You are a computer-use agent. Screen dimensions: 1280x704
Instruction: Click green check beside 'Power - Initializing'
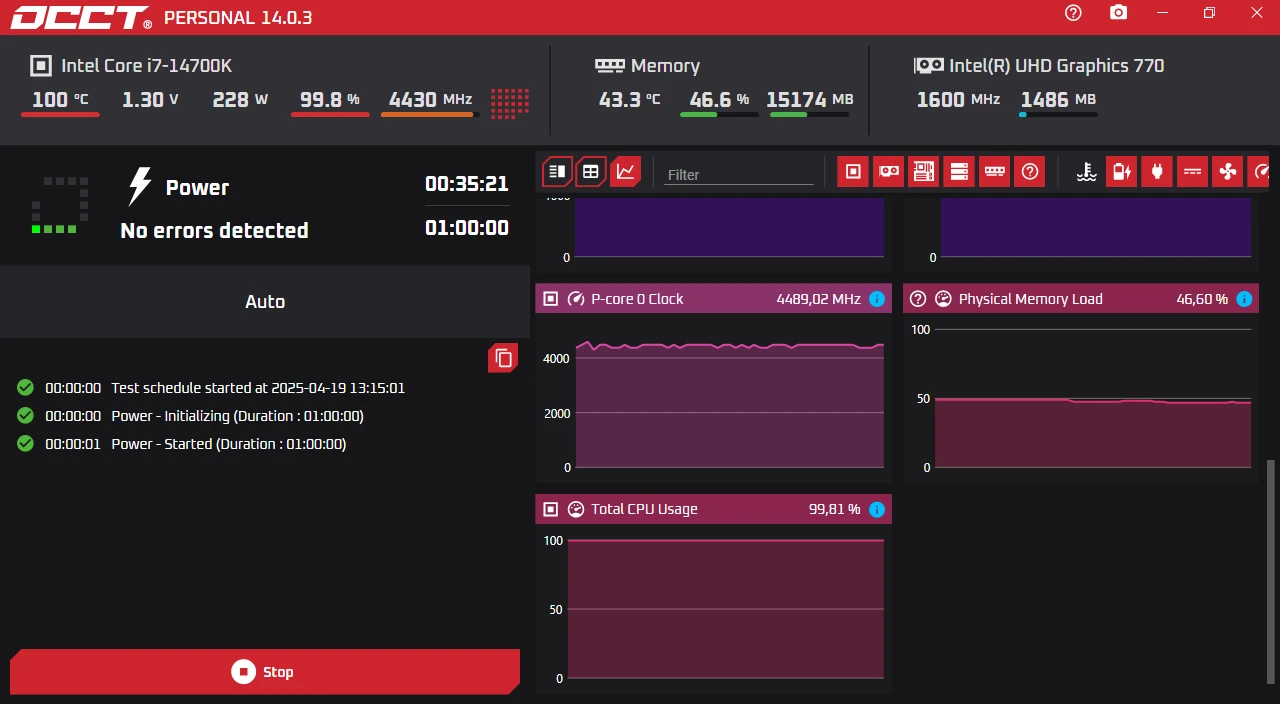[x=26, y=415]
